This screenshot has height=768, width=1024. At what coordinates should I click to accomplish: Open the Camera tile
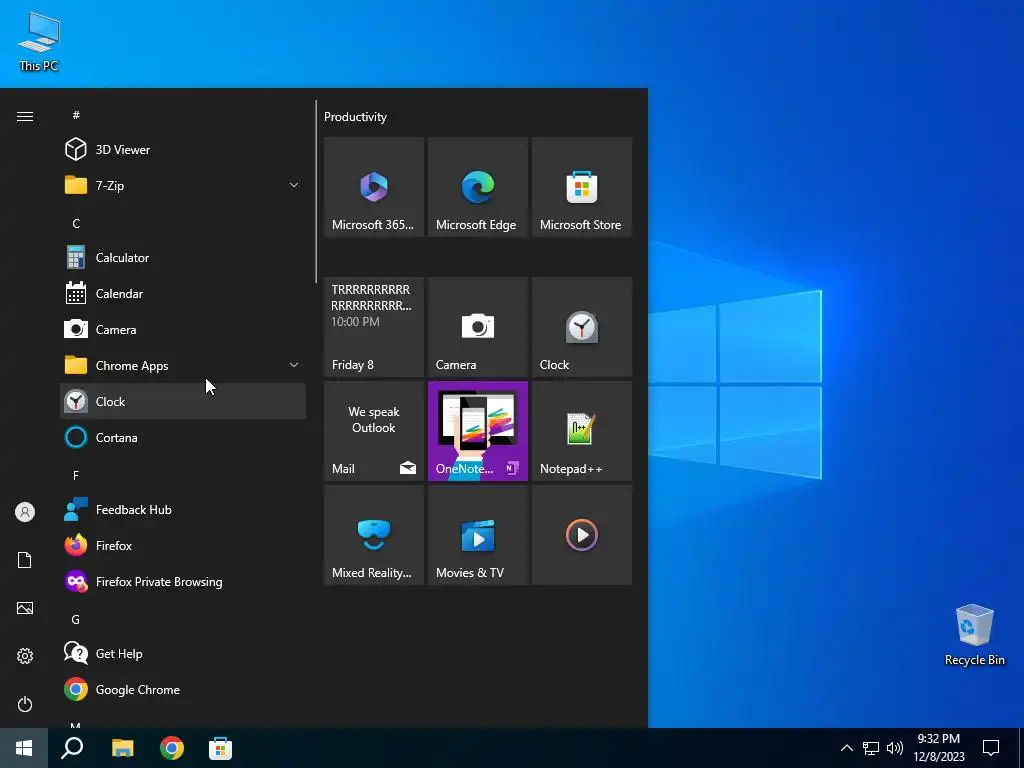tap(477, 327)
